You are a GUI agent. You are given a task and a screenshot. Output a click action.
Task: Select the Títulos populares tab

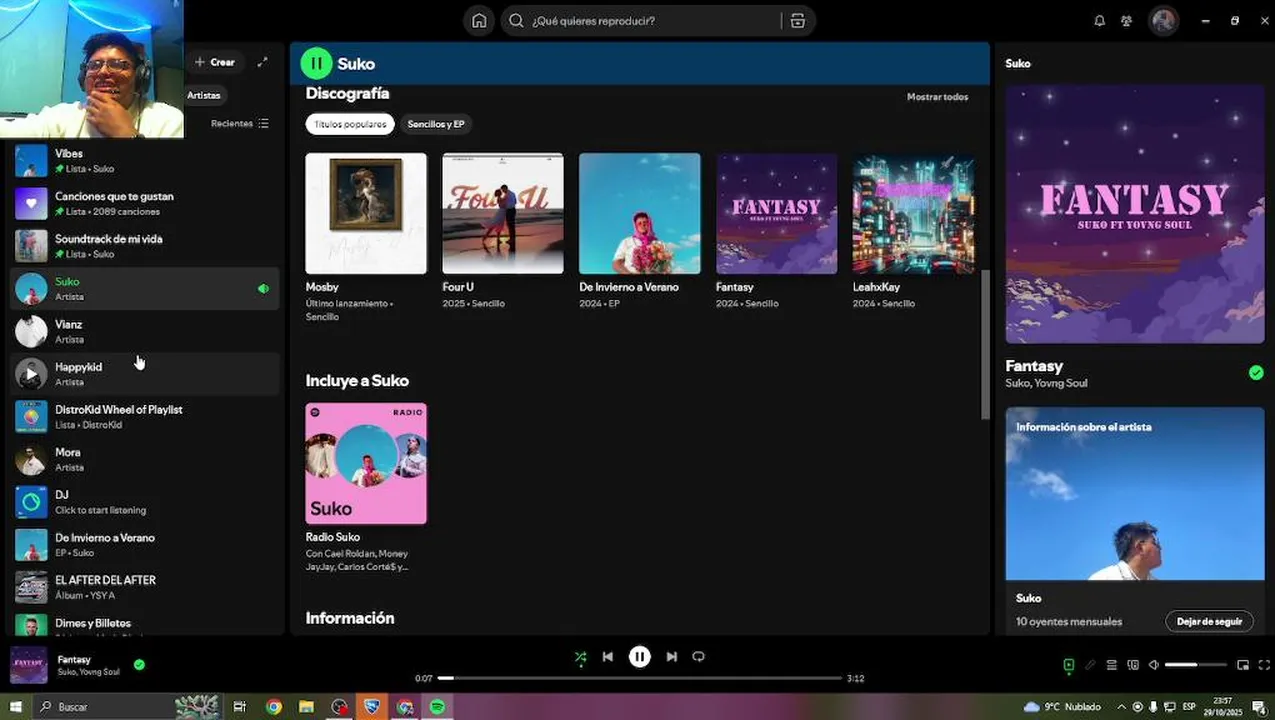point(350,124)
